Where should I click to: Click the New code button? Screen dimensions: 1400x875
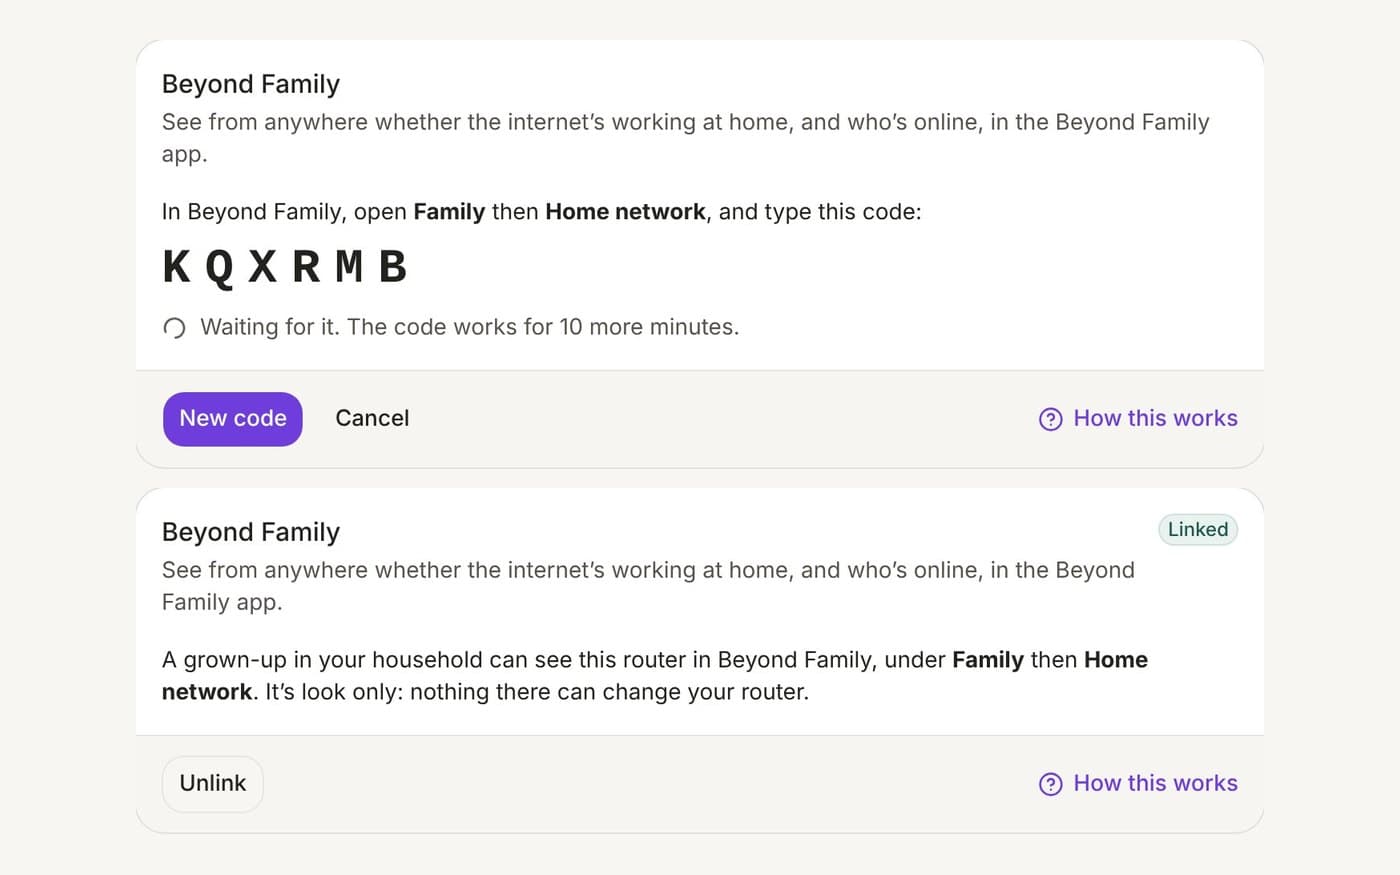(232, 419)
